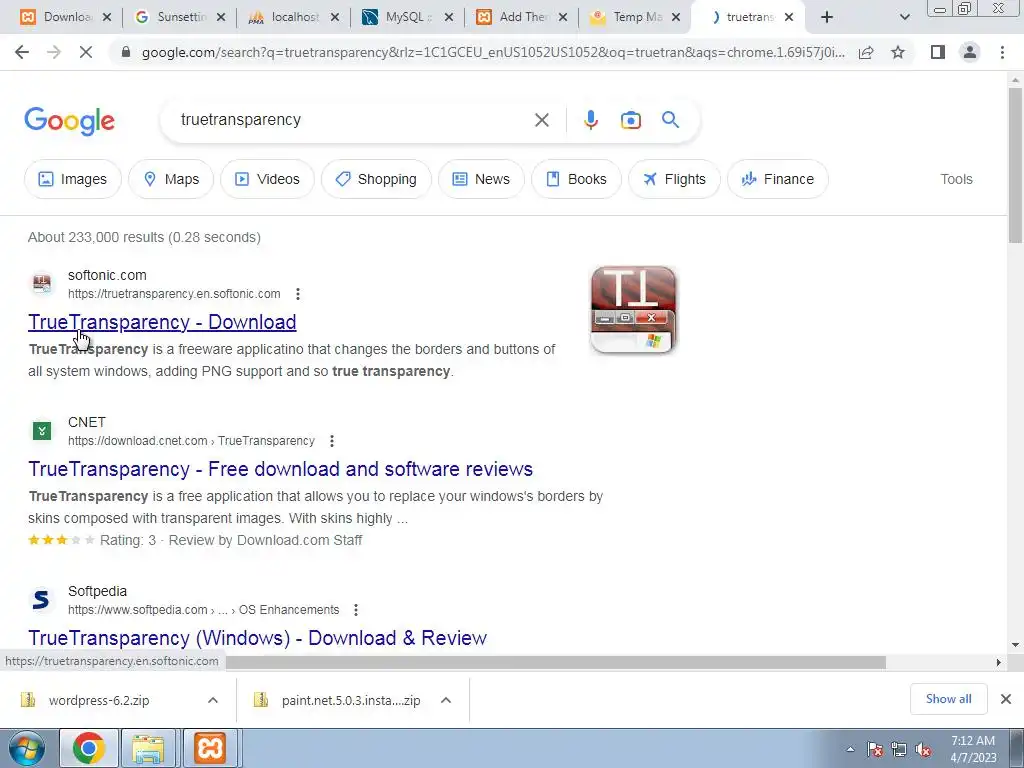Go back using browser back arrow
The image size is (1024, 768).
click(x=22, y=52)
